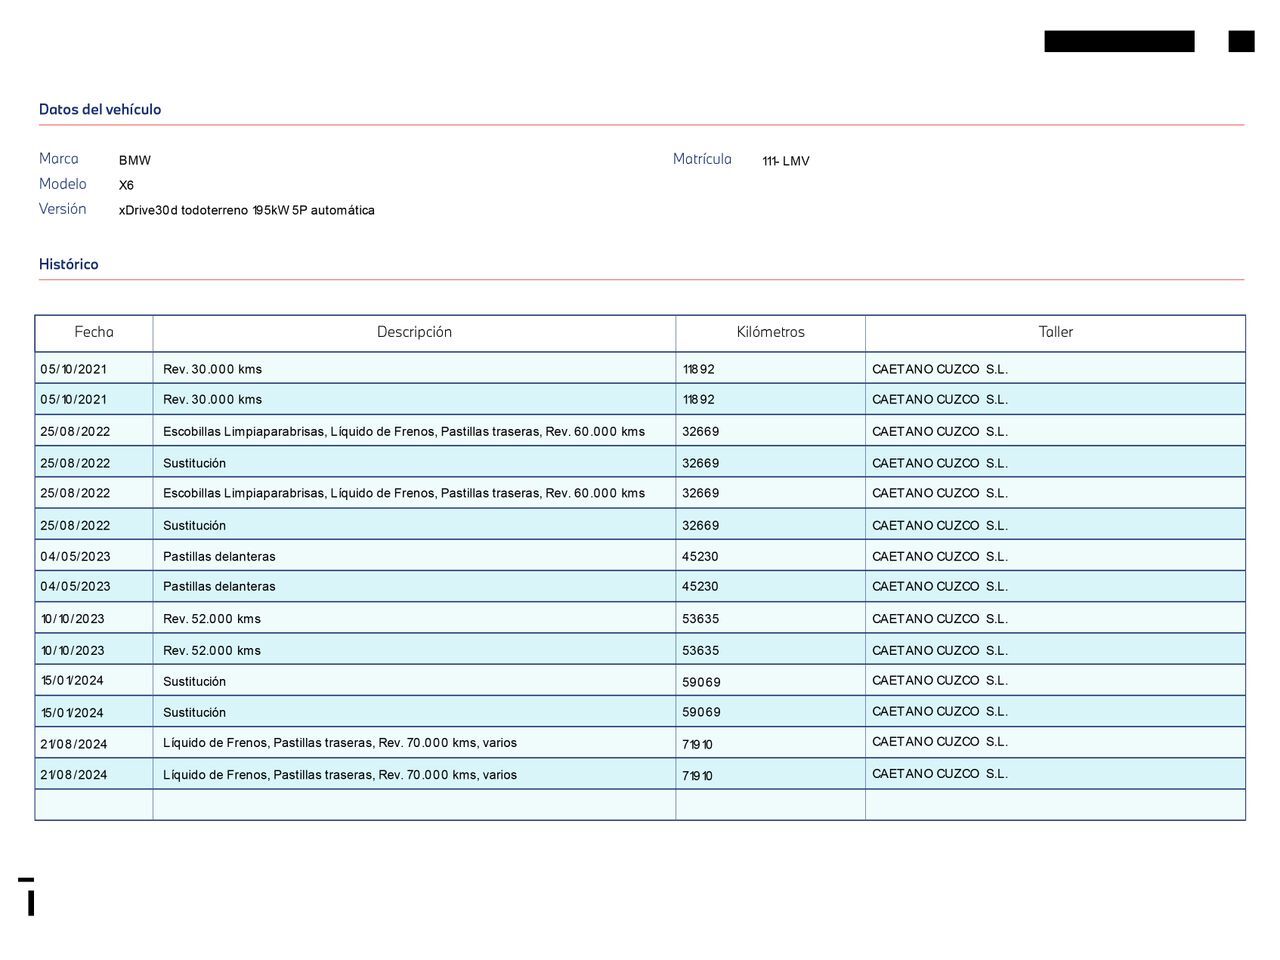The height and width of the screenshot is (960, 1280).
Task: Select the BMW brand value
Action: [135, 160]
